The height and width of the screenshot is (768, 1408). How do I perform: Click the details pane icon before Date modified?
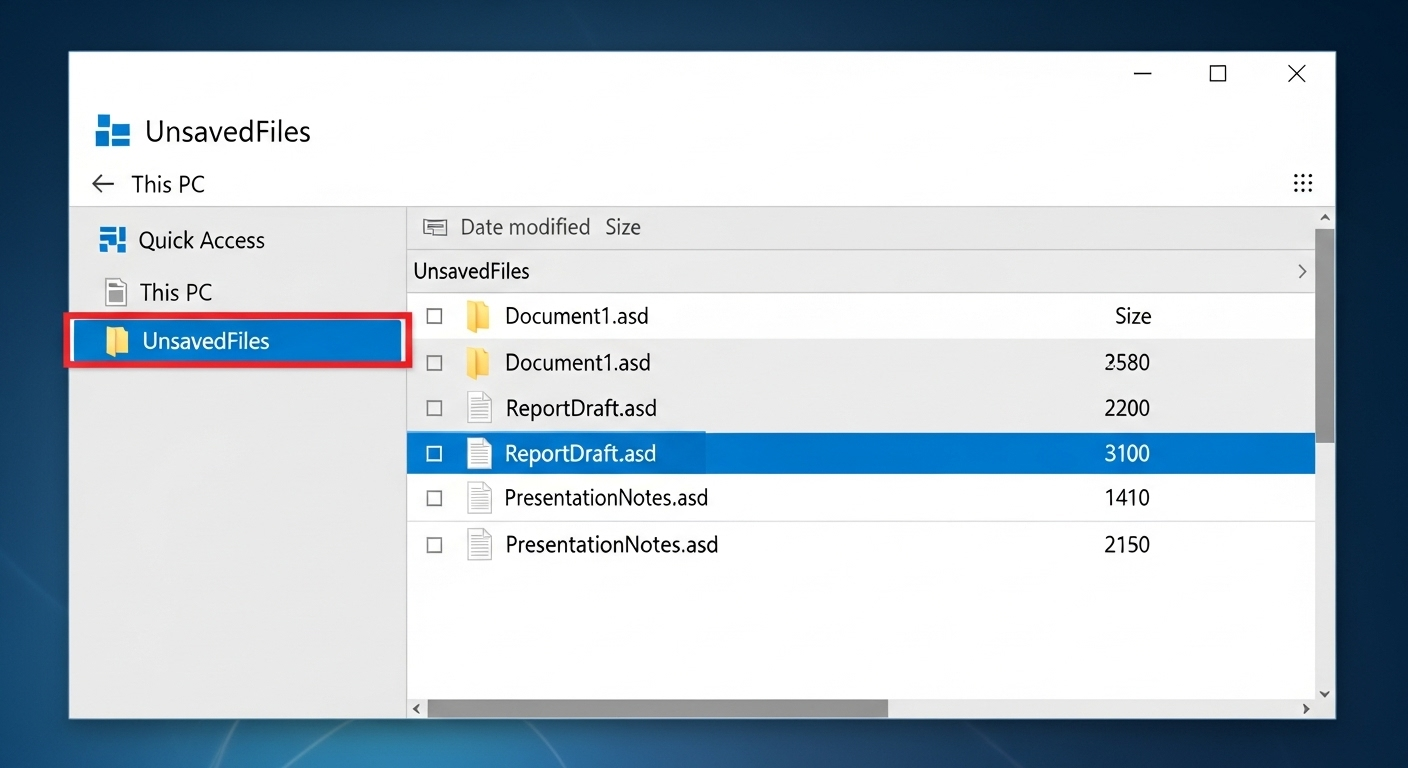(435, 227)
